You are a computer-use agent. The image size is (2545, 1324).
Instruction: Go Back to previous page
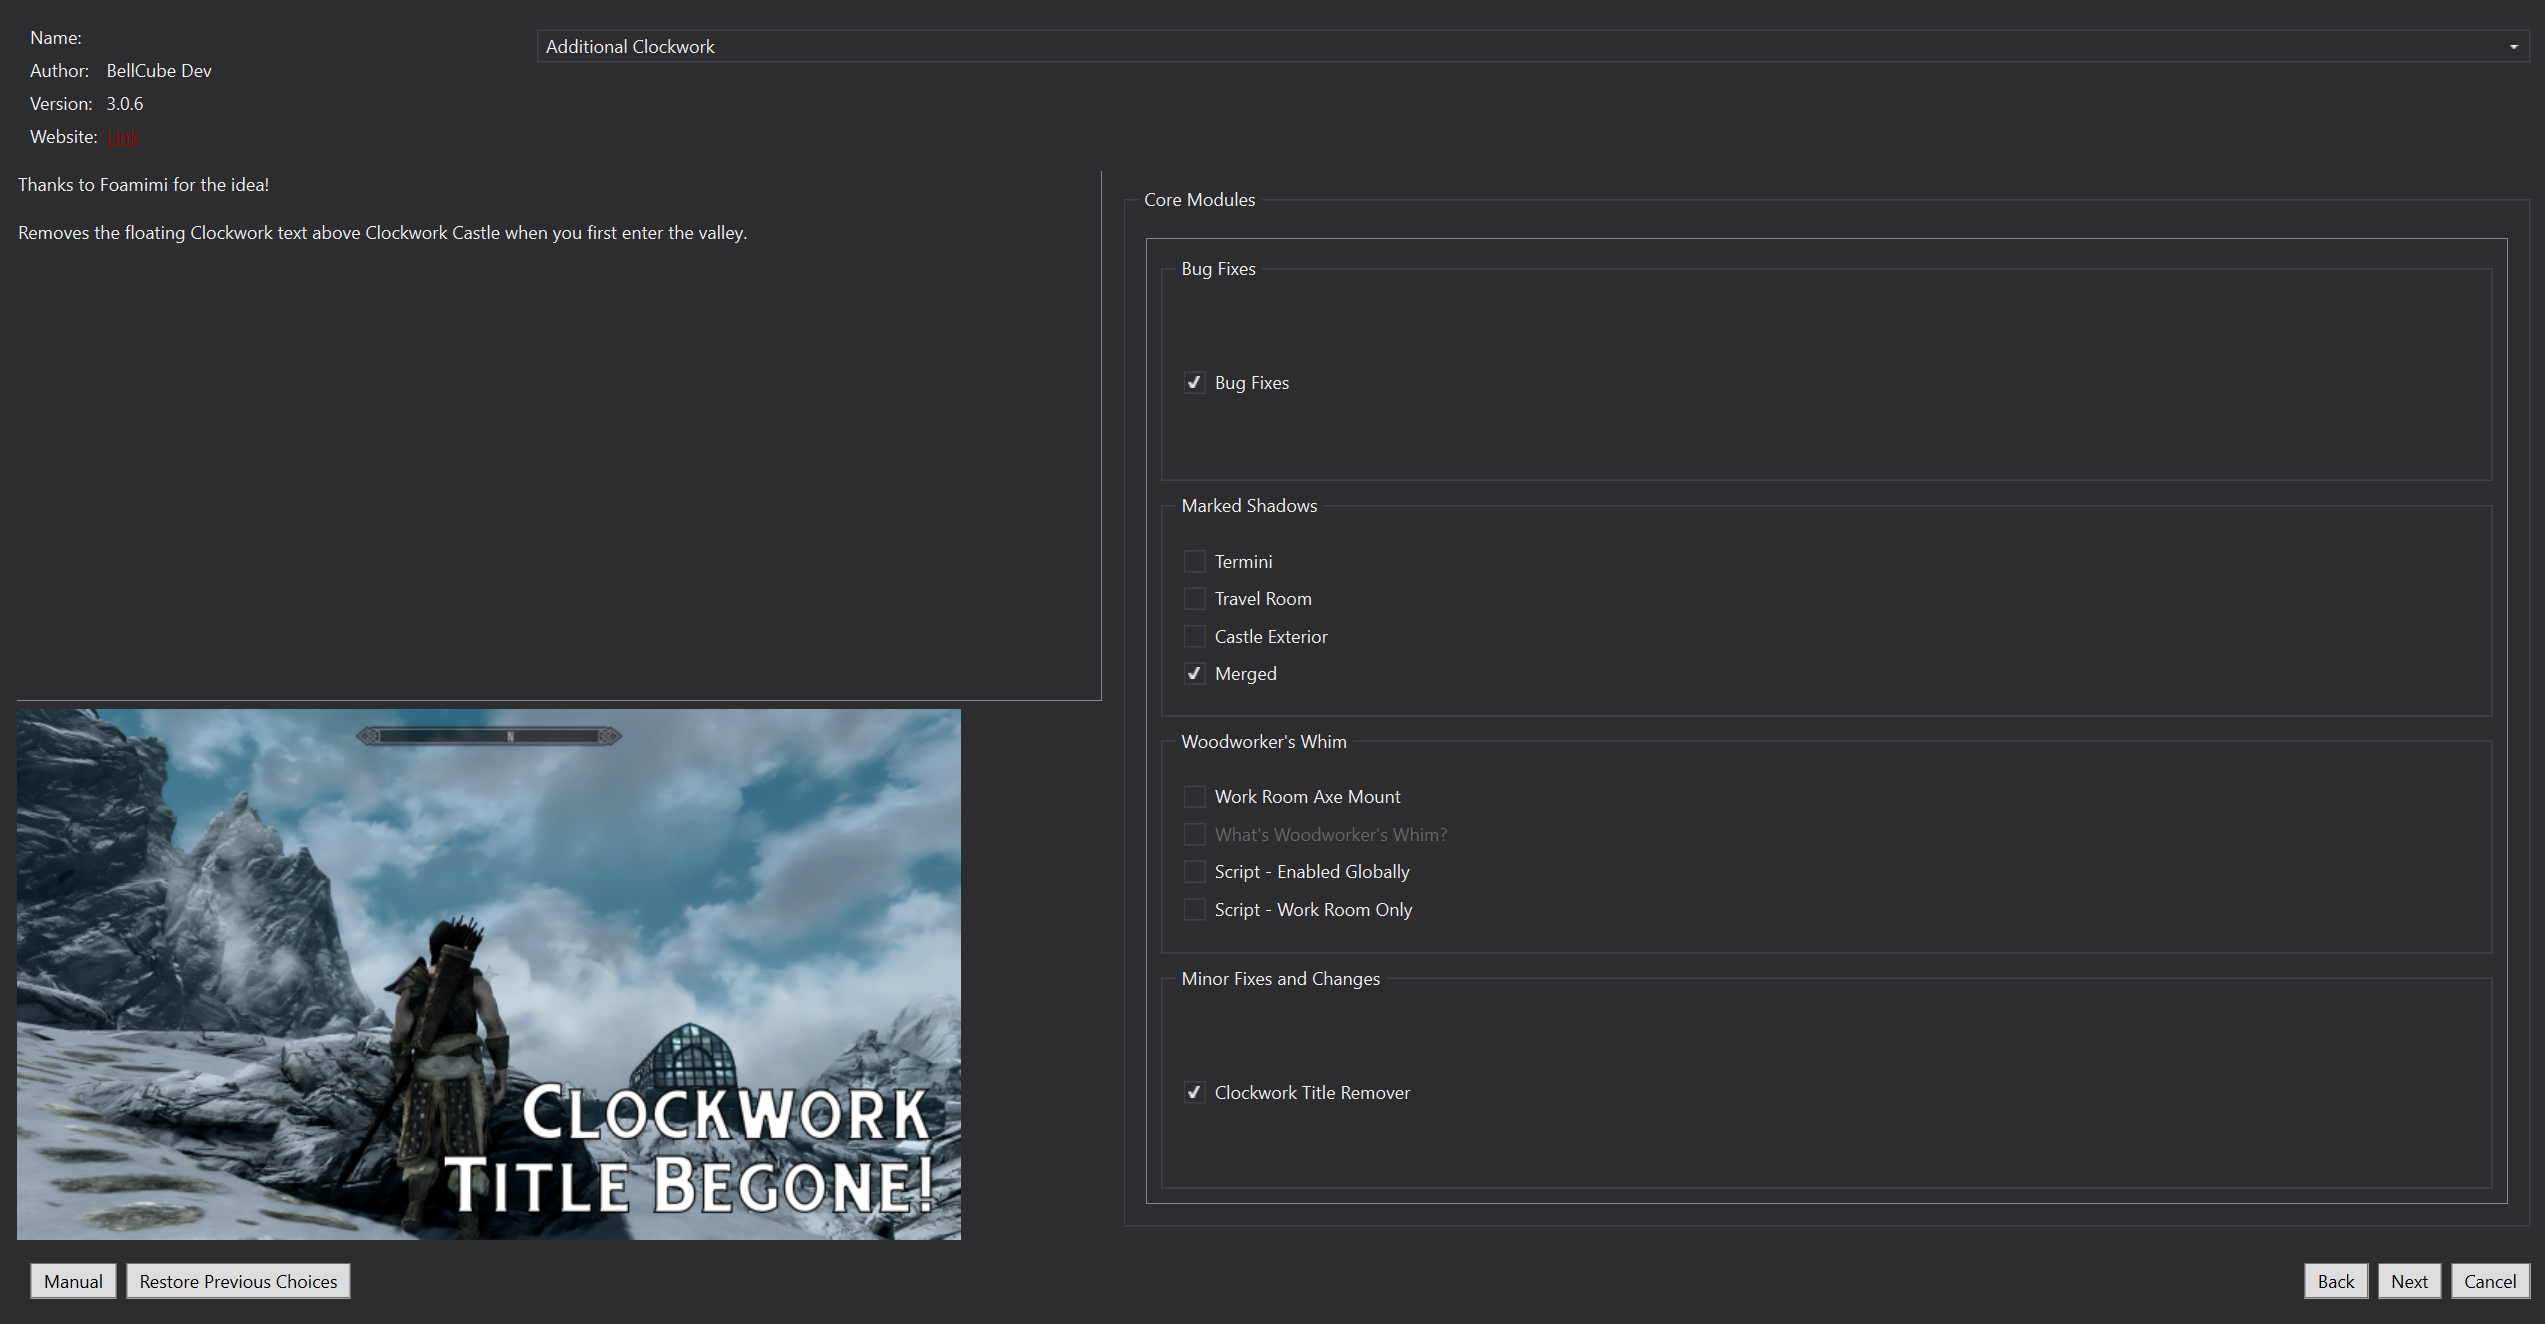click(2336, 1281)
